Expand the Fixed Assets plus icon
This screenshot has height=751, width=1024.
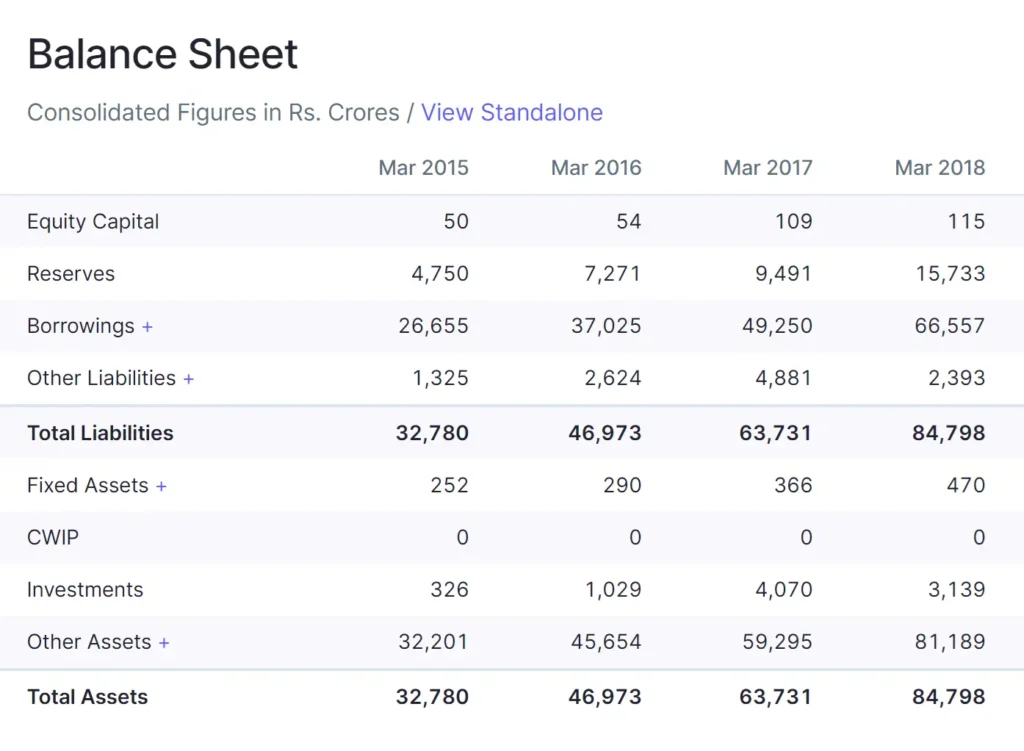pos(161,486)
